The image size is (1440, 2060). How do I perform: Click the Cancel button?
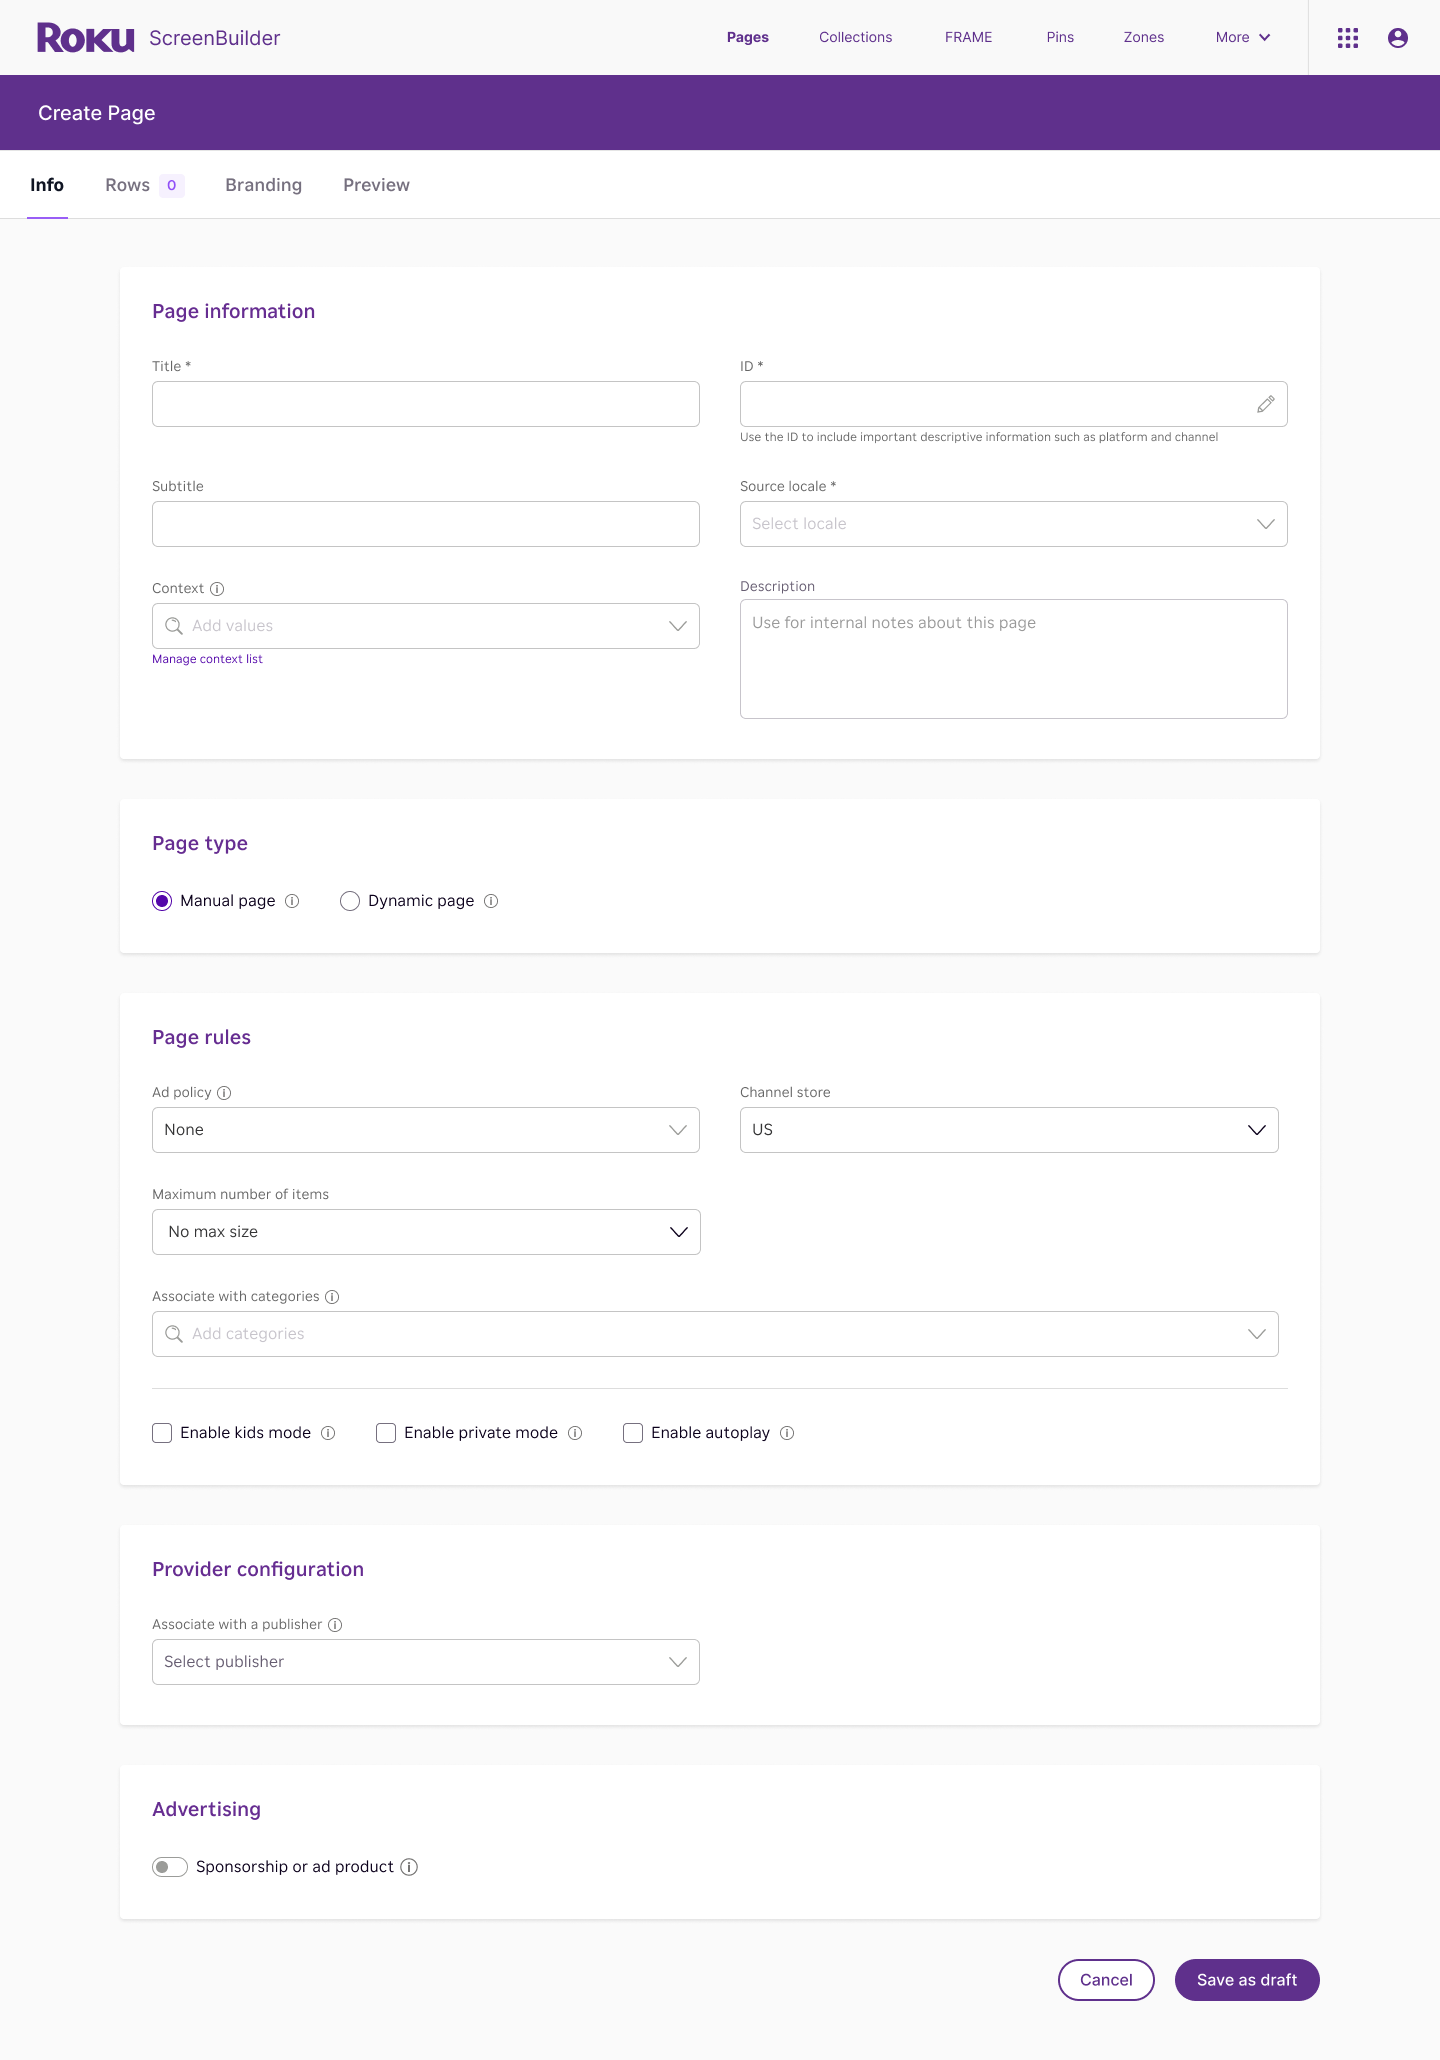[1106, 1980]
